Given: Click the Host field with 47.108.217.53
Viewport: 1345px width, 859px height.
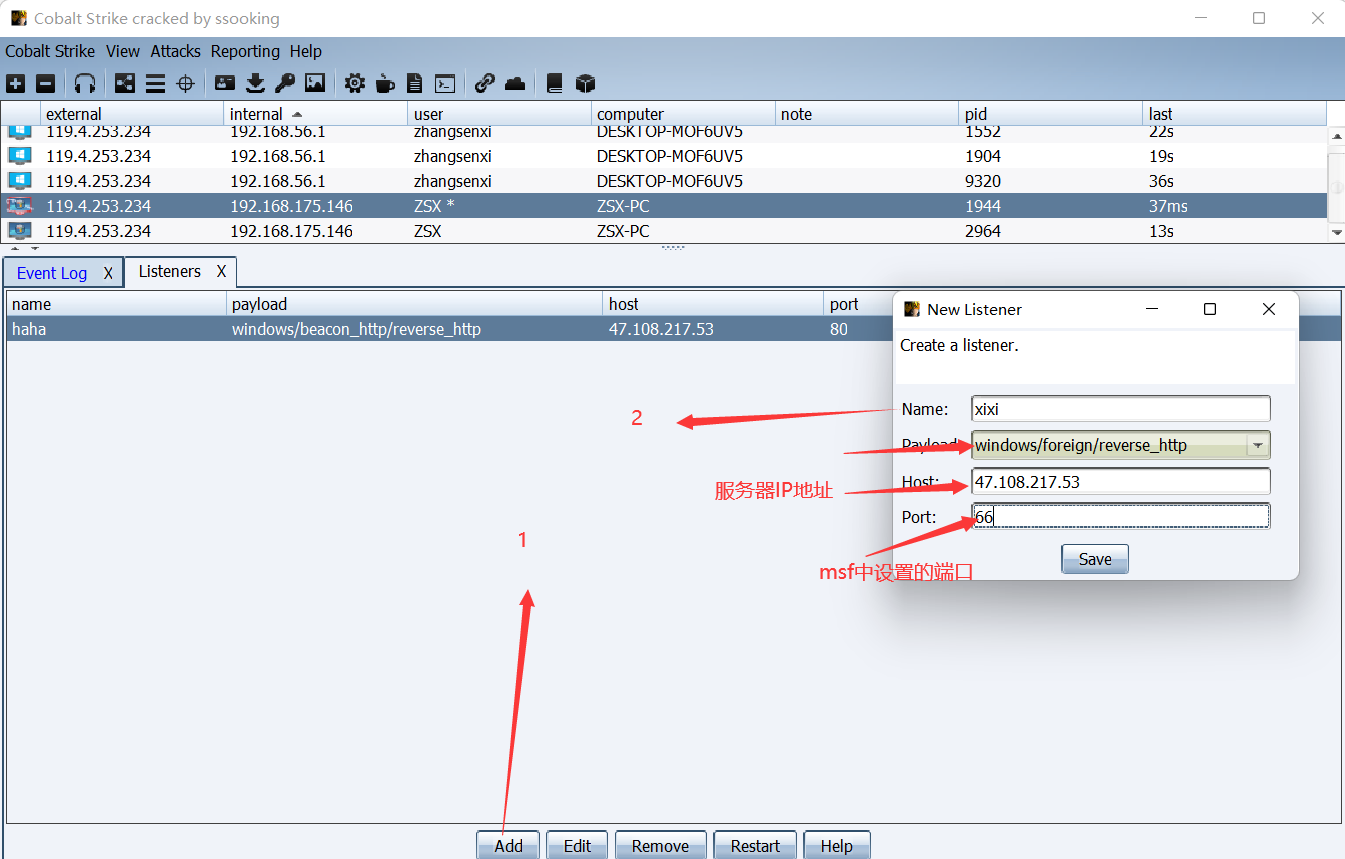Looking at the screenshot, I should coord(1121,481).
